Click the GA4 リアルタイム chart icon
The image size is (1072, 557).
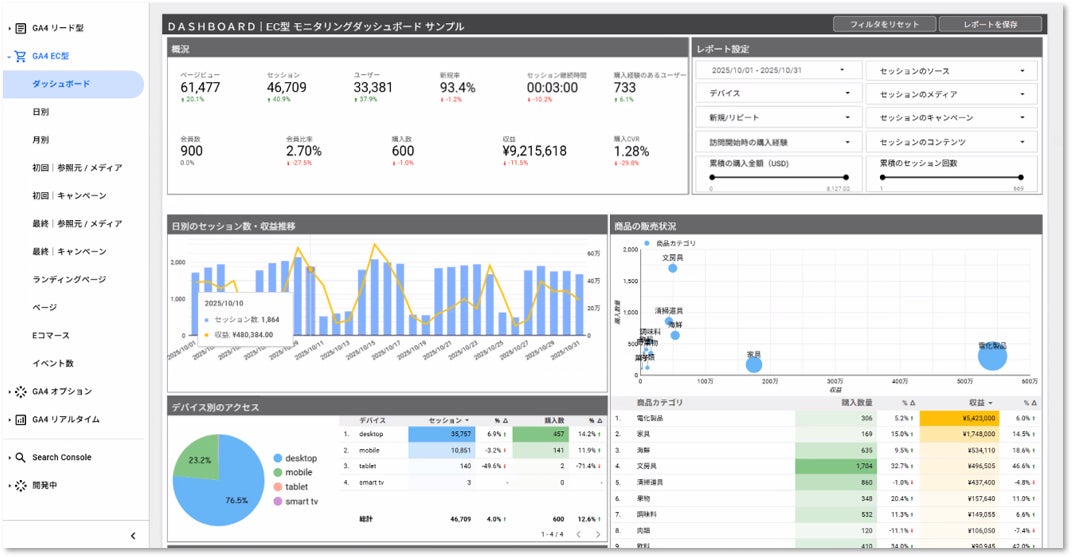tap(21, 420)
